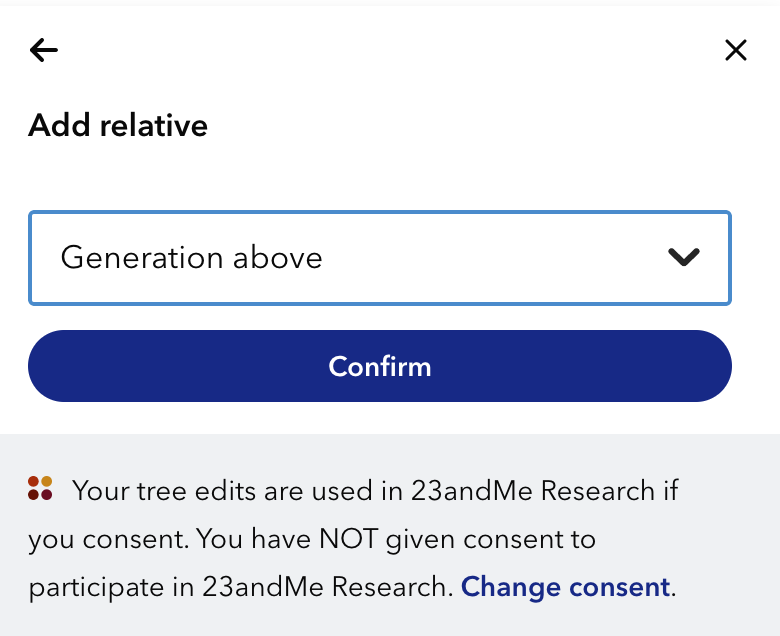Click the word NOT in consent notice

click(349, 539)
